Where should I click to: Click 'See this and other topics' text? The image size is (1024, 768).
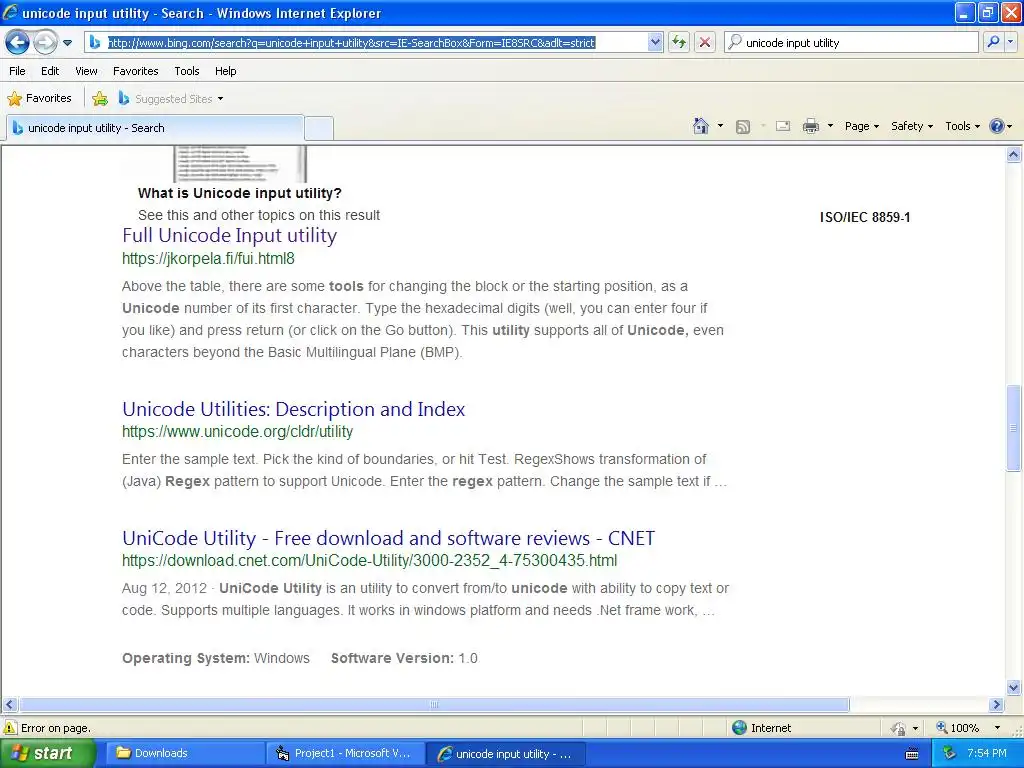coord(259,215)
